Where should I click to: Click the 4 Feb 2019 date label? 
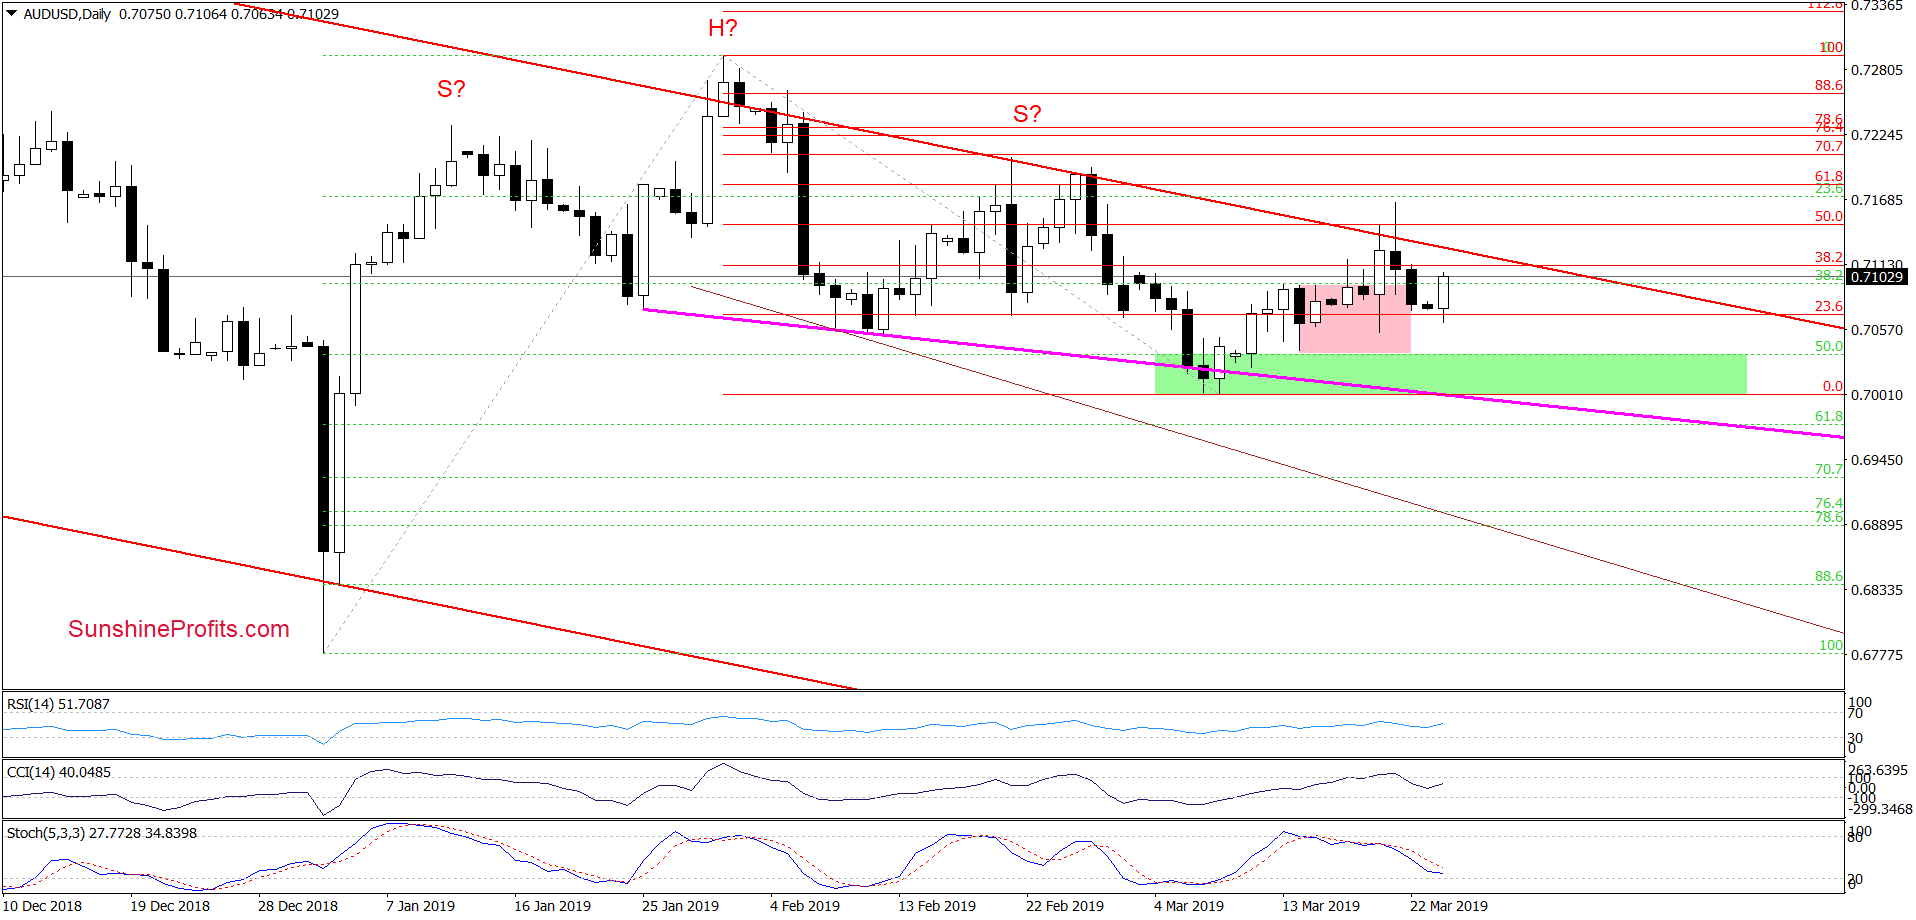(x=805, y=906)
